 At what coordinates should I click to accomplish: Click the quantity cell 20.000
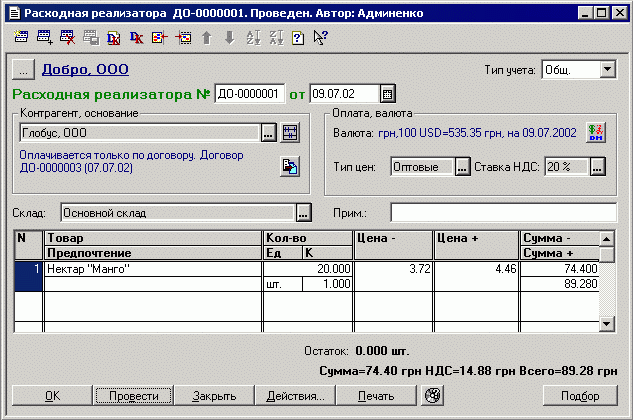[x=308, y=269]
